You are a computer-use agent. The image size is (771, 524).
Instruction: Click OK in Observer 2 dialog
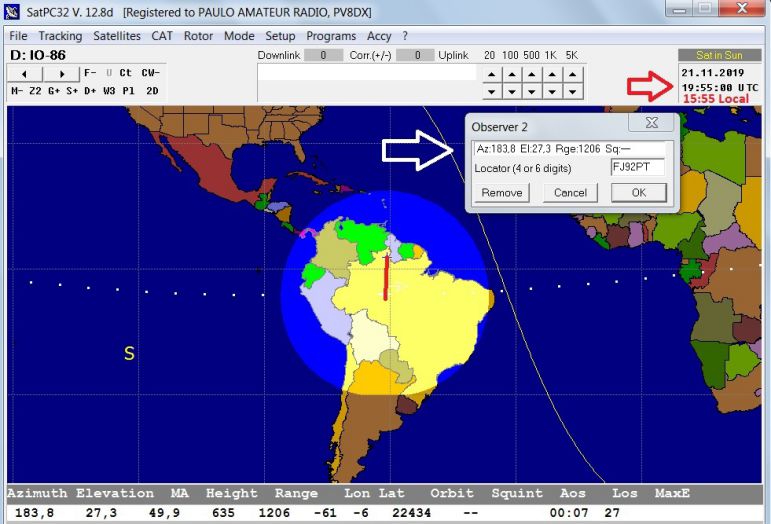coord(638,193)
